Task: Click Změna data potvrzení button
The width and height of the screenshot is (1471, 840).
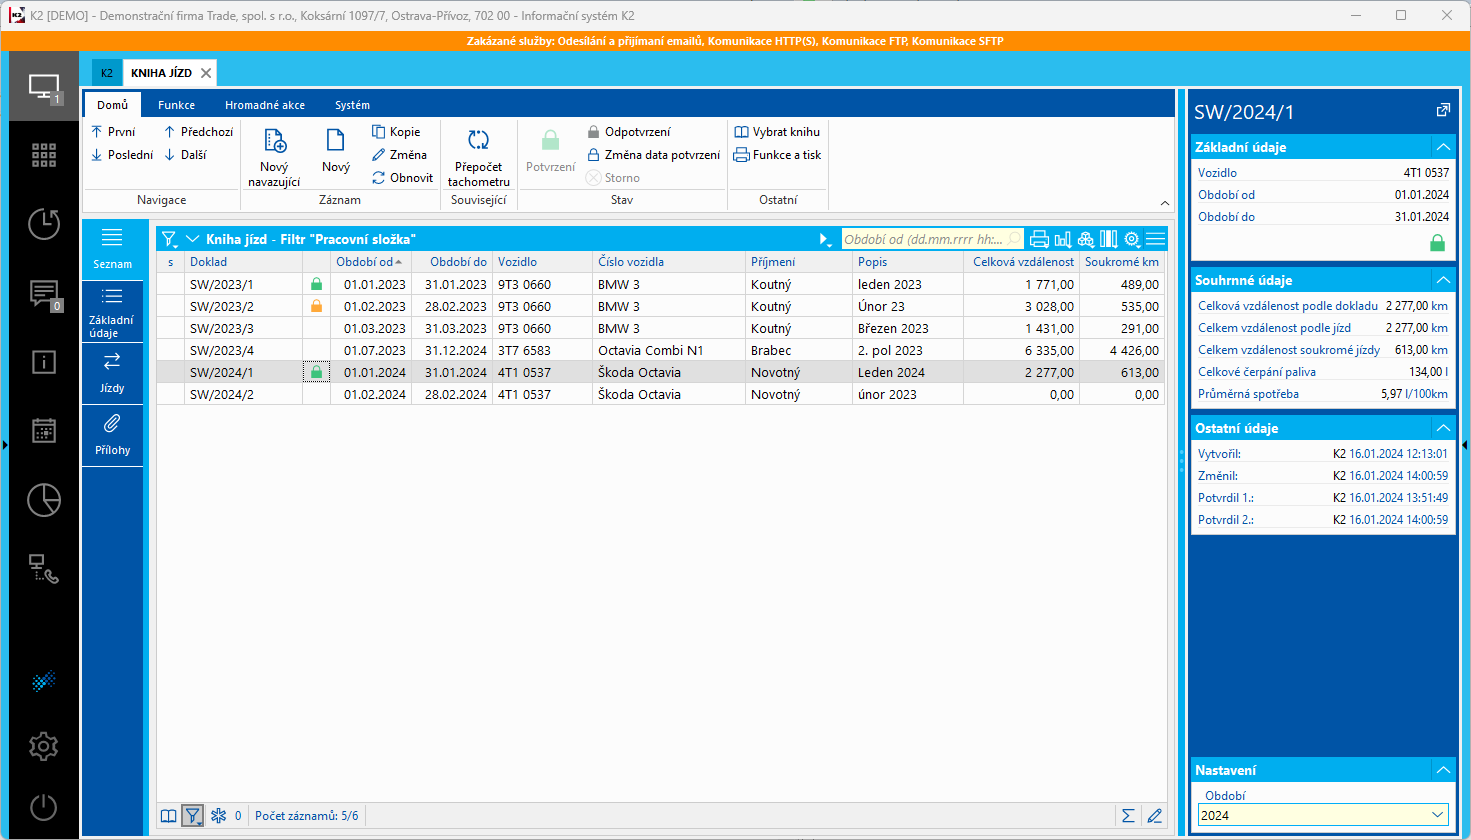Action: 654,155
